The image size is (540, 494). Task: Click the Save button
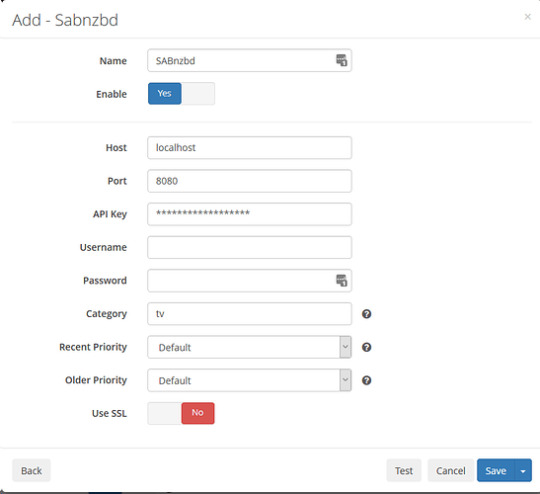coord(496,471)
